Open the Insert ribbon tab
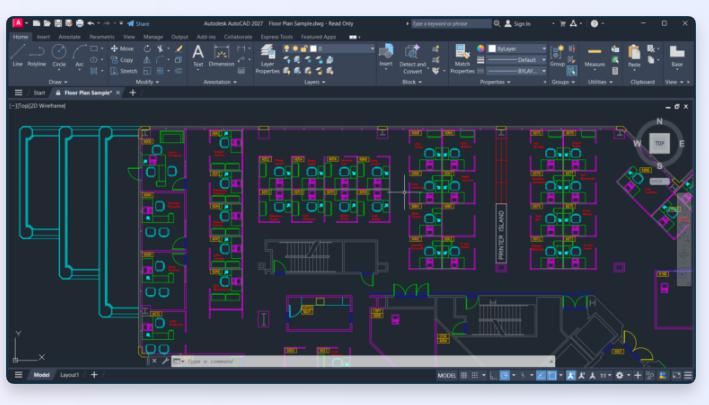The height and width of the screenshot is (405, 709). (43, 37)
